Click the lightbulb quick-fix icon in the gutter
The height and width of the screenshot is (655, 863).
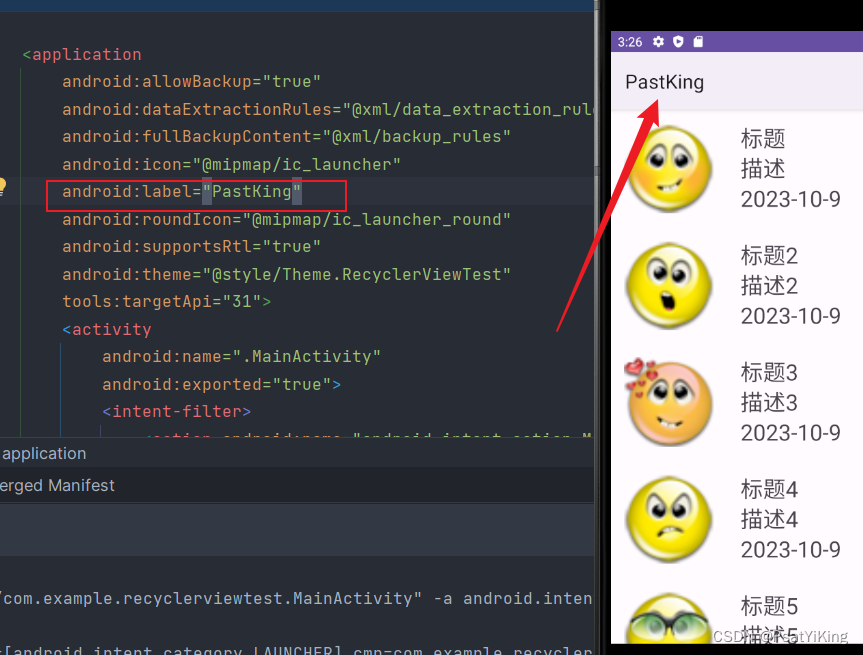click(2, 185)
